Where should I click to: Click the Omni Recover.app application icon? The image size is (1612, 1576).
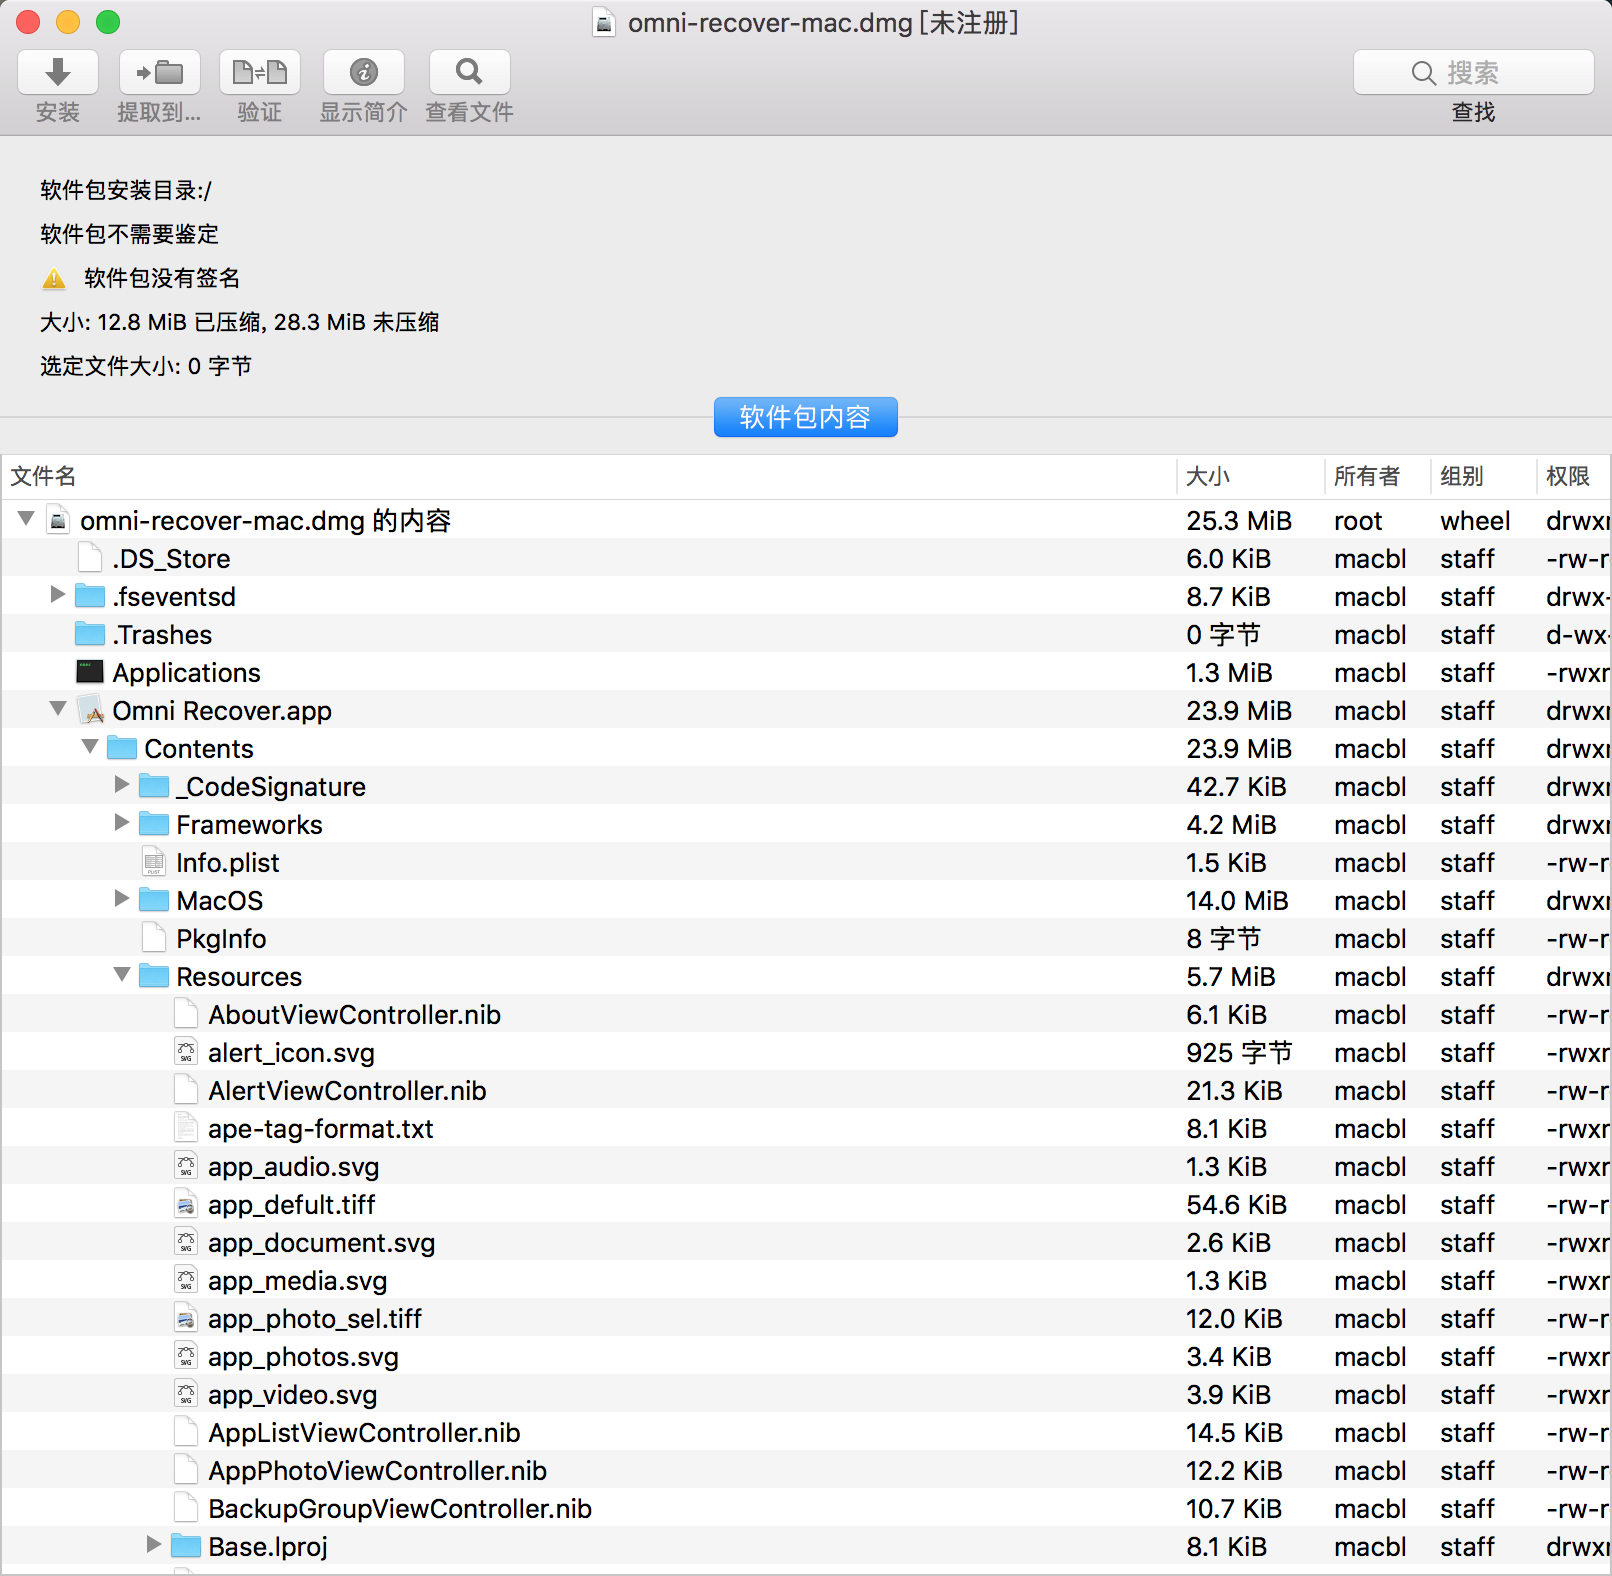(90, 710)
